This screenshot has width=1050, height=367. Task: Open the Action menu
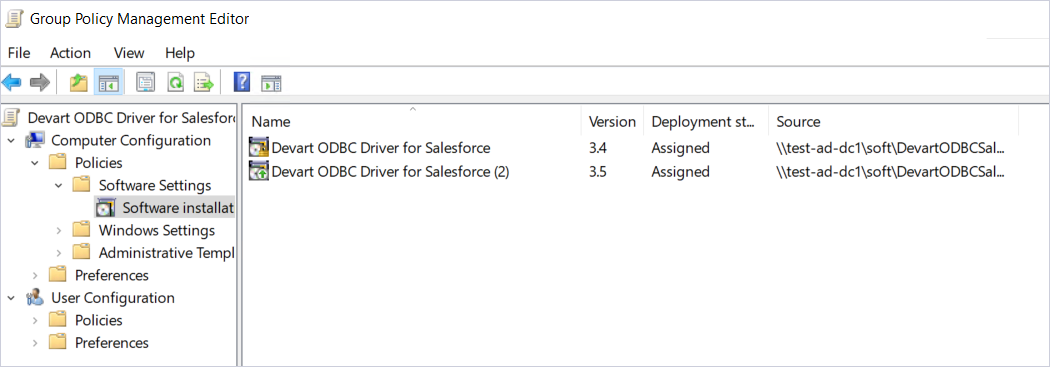point(70,53)
